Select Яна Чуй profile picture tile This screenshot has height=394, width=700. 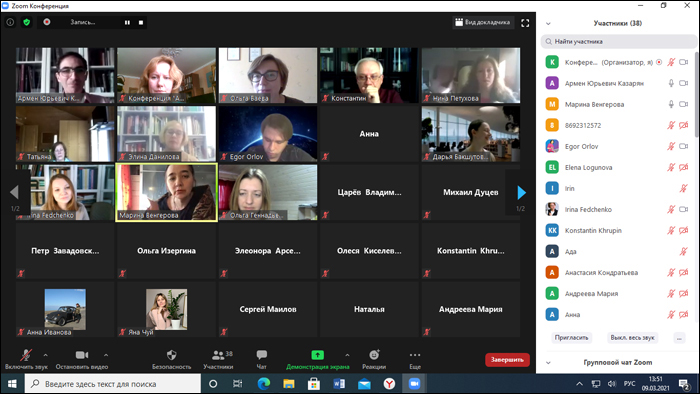167,309
